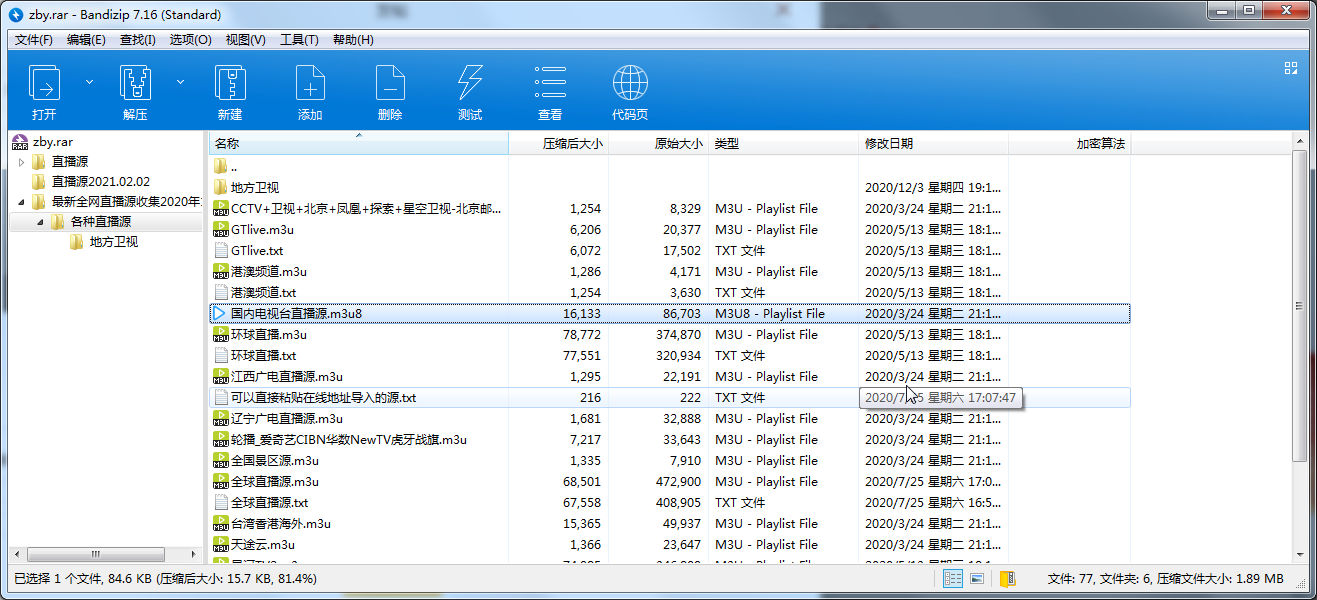Select 直播源2021.02.02 folder in tree
Viewport: 1317px width, 600px height.
tap(100, 182)
